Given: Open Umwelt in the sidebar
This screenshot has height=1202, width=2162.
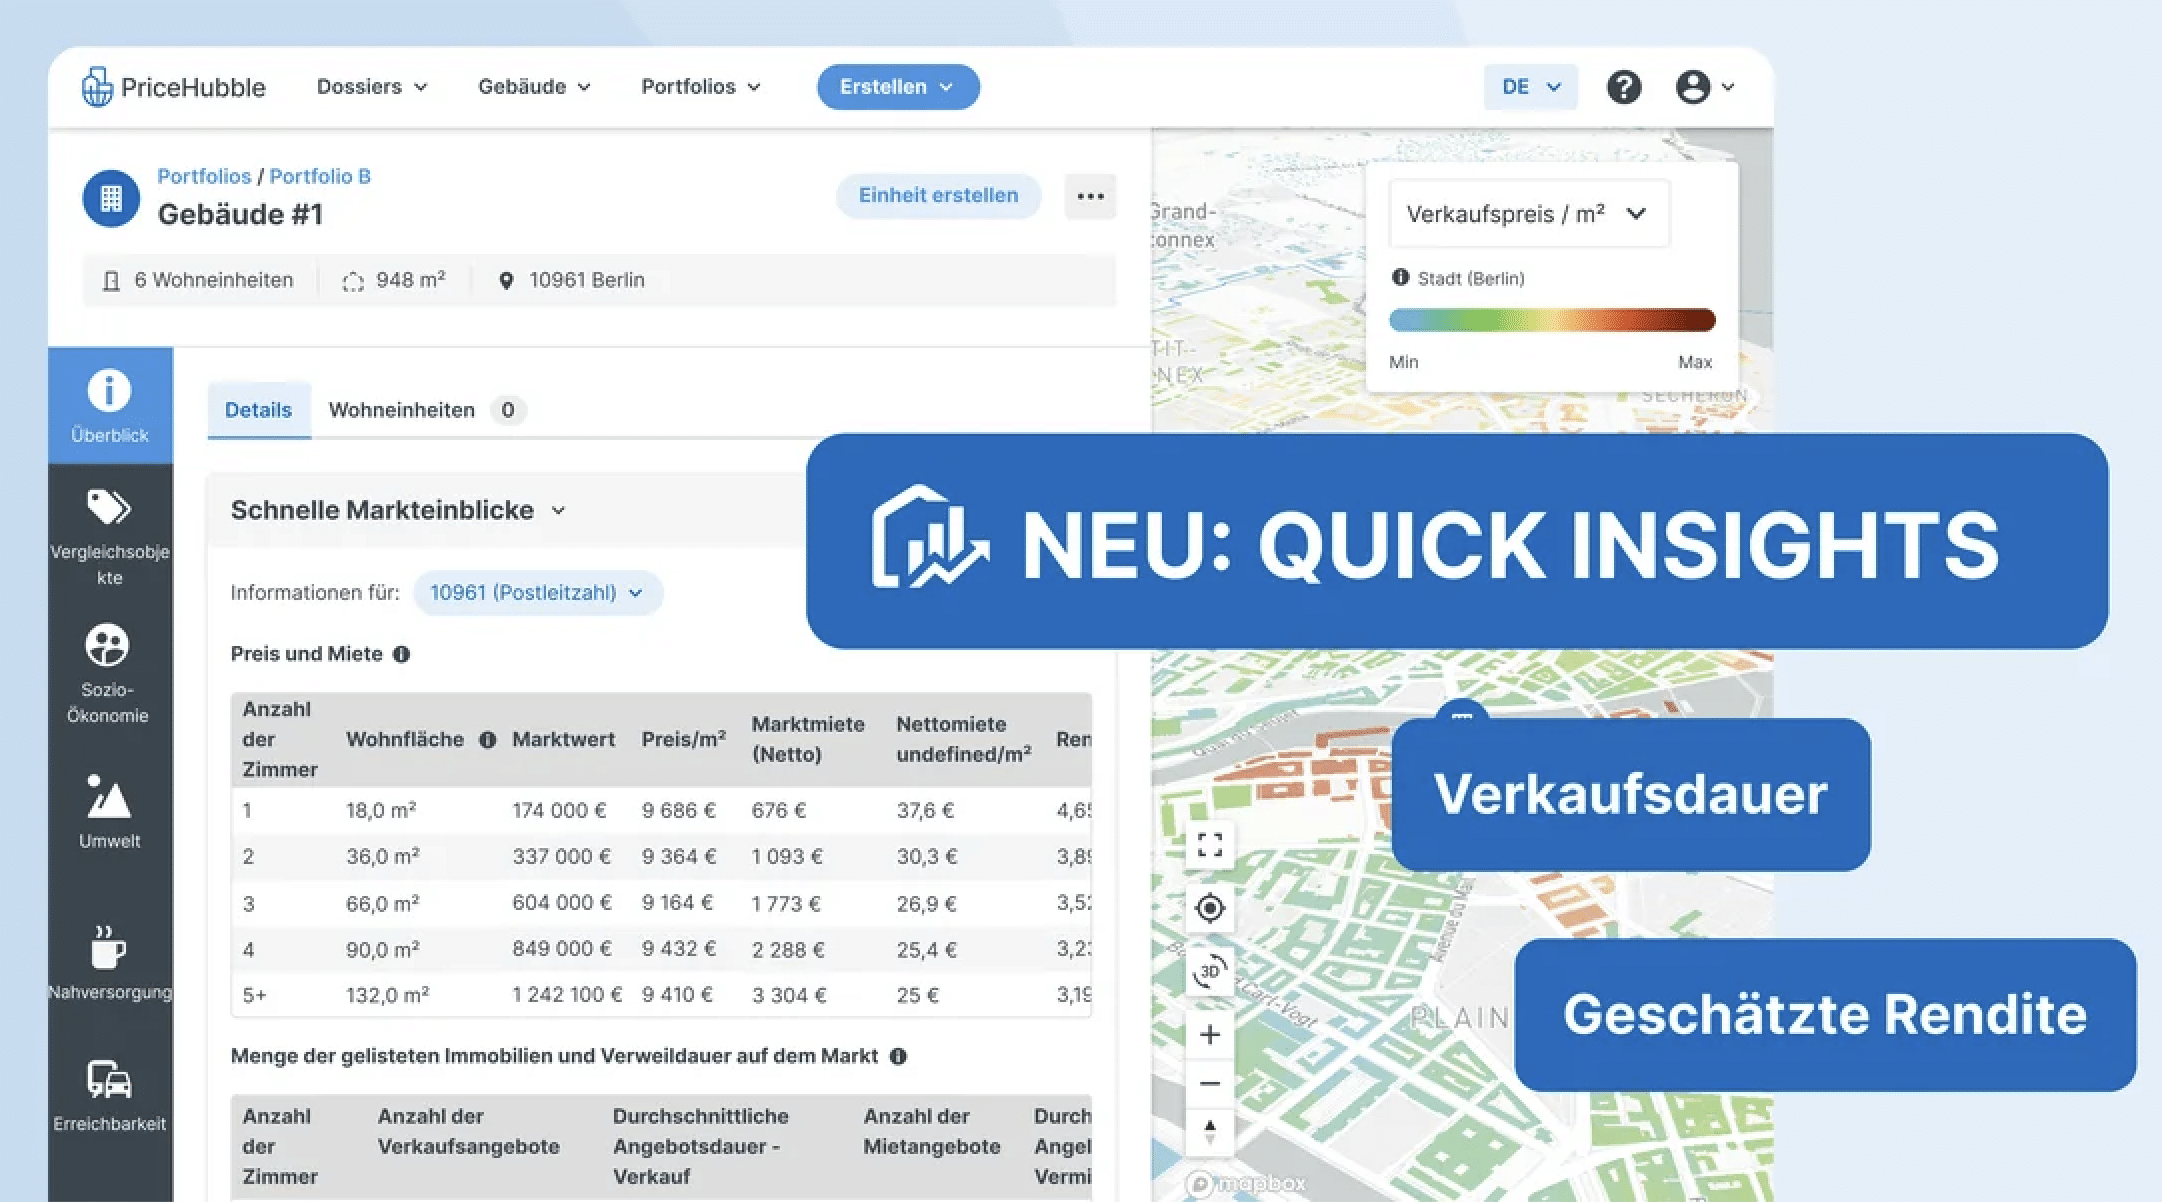Looking at the screenshot, I should click(110, 811).
